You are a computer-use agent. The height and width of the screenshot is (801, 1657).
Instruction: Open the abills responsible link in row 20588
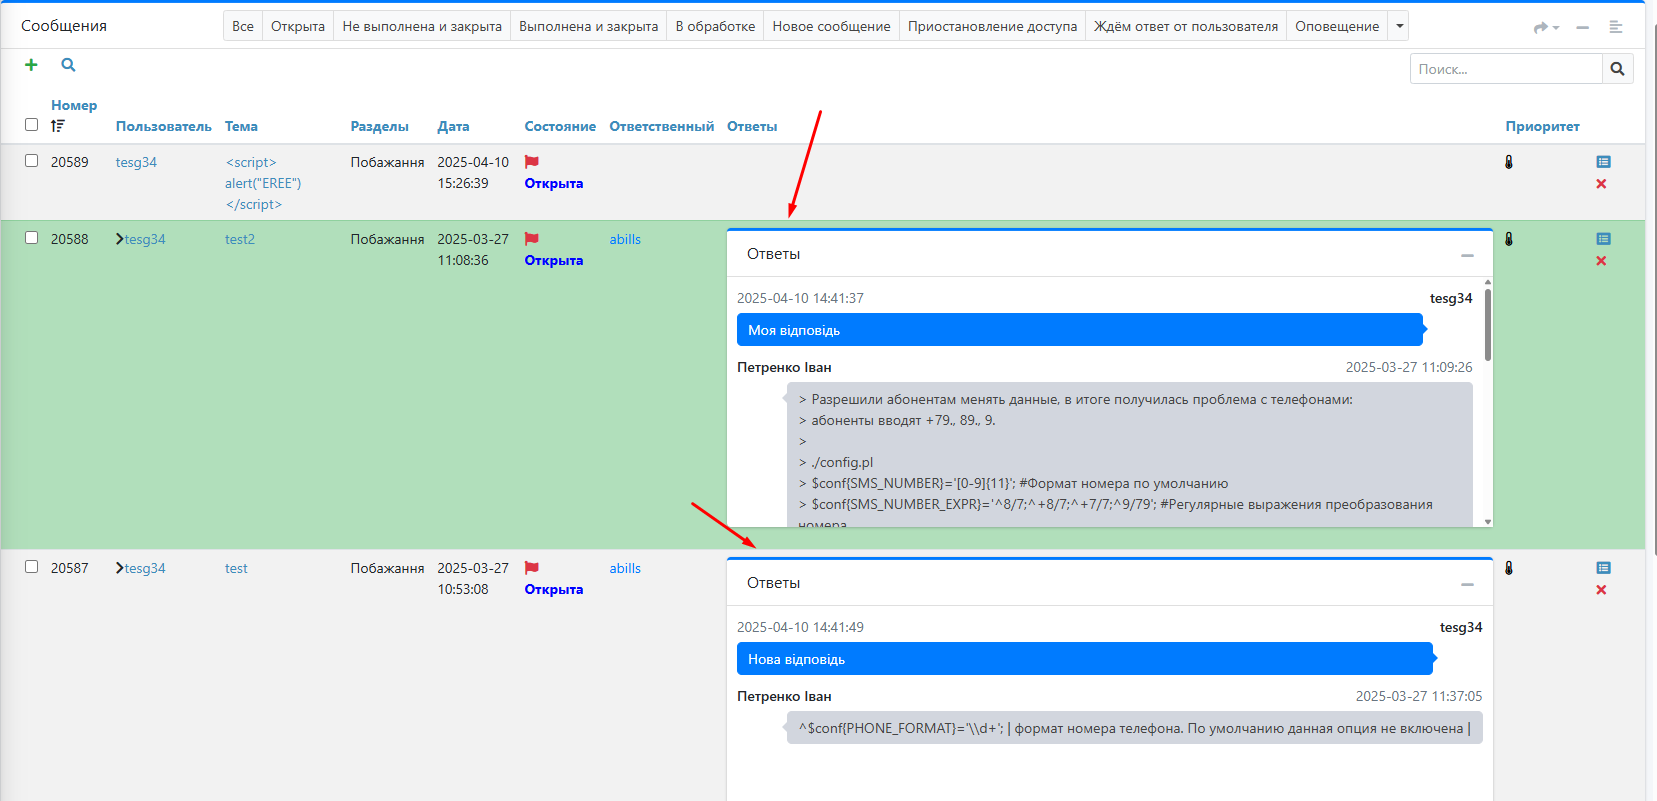point(625,239)
